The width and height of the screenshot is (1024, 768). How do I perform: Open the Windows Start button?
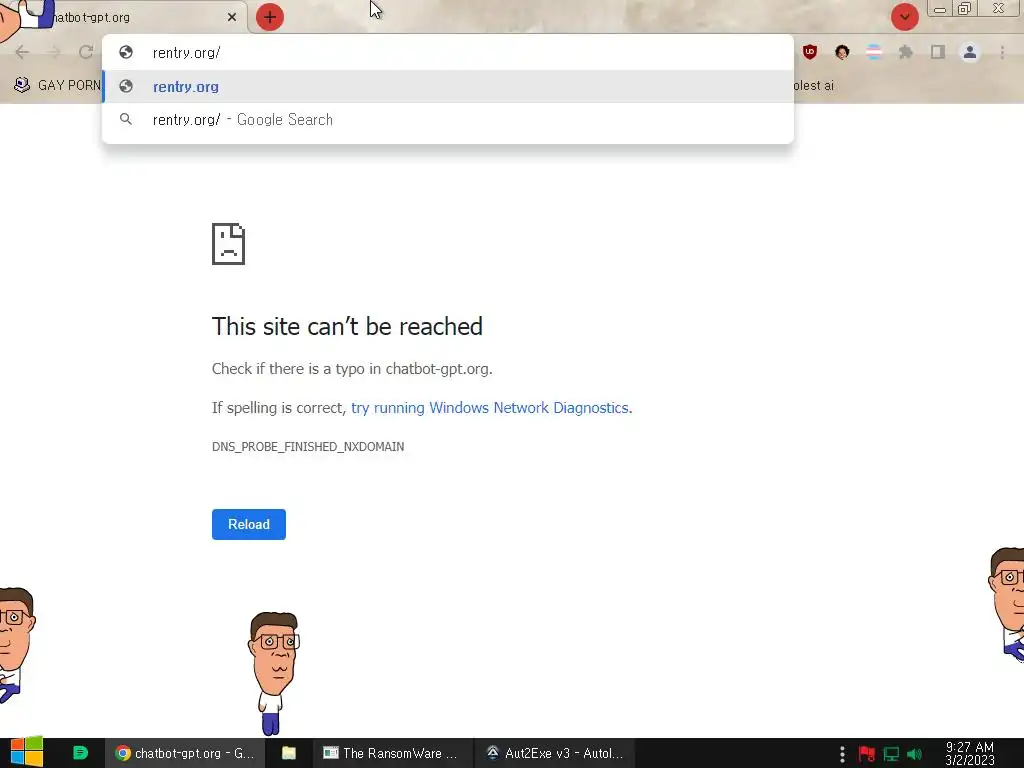tap(26, 753)
